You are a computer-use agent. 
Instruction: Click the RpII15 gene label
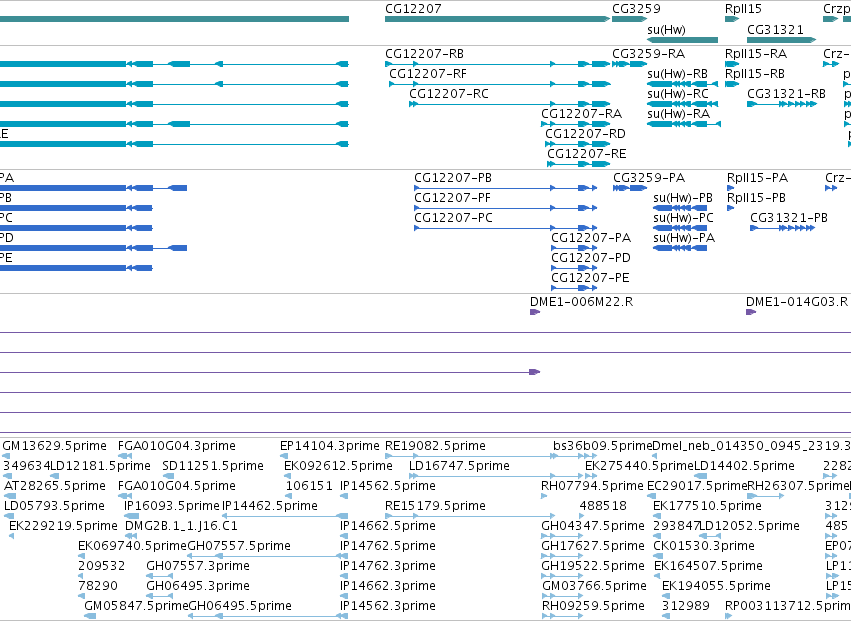743,9
